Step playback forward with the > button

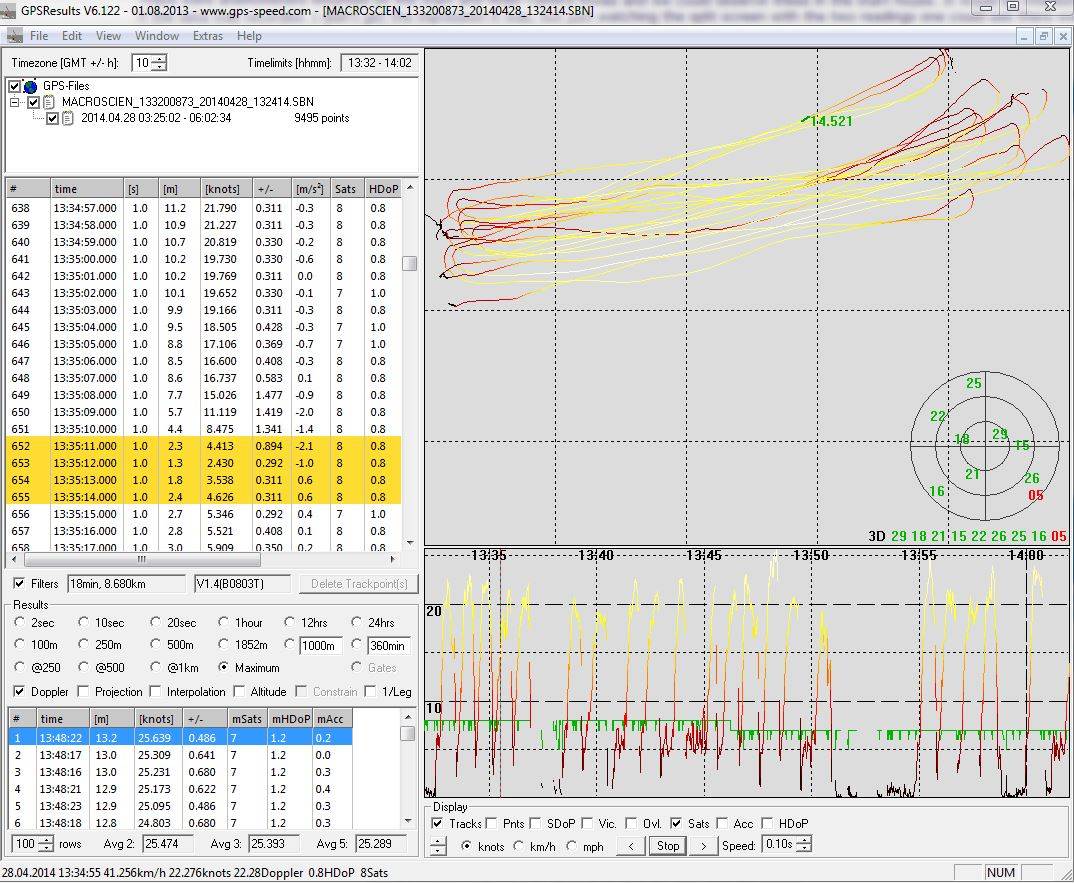[704, 846]
